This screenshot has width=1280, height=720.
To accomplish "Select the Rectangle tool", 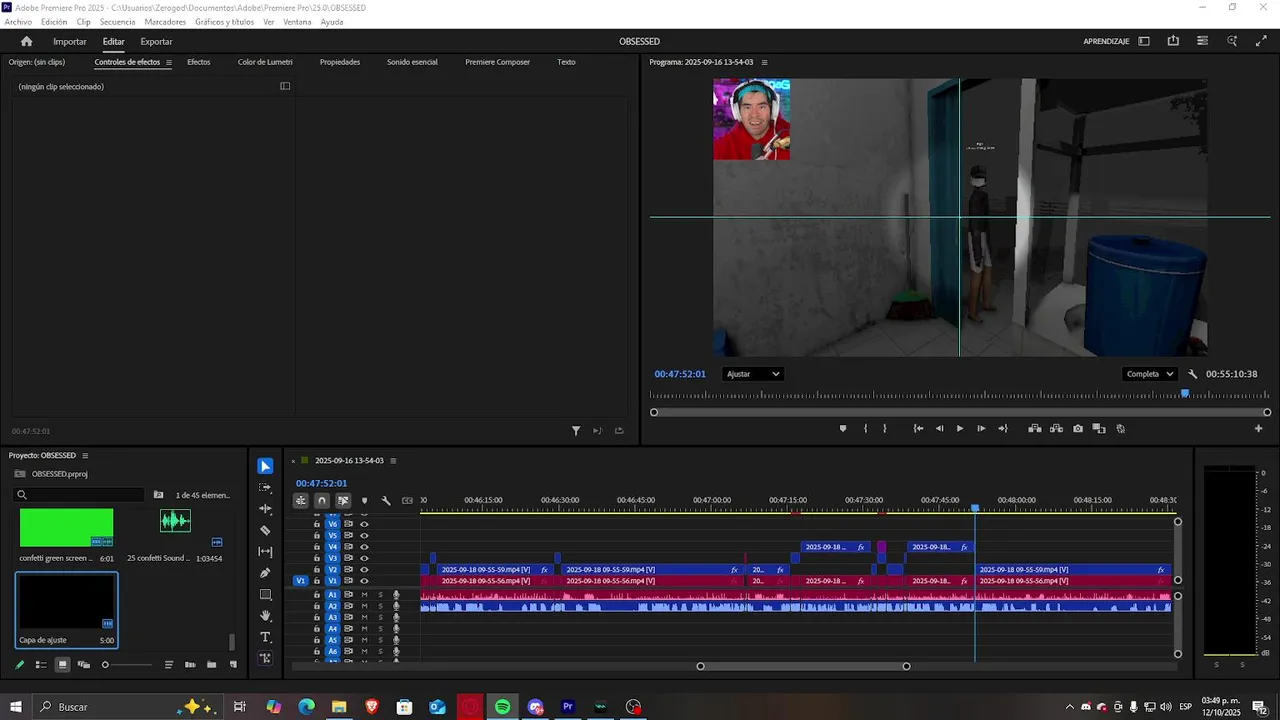I will click(x=265, y=595).
